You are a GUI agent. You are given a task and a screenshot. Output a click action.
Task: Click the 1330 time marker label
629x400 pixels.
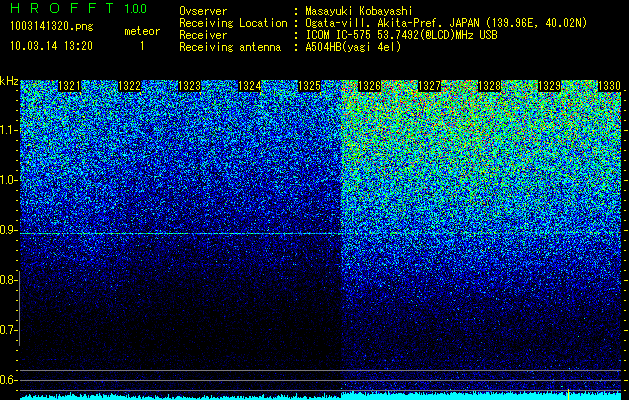tap(609, 86)
